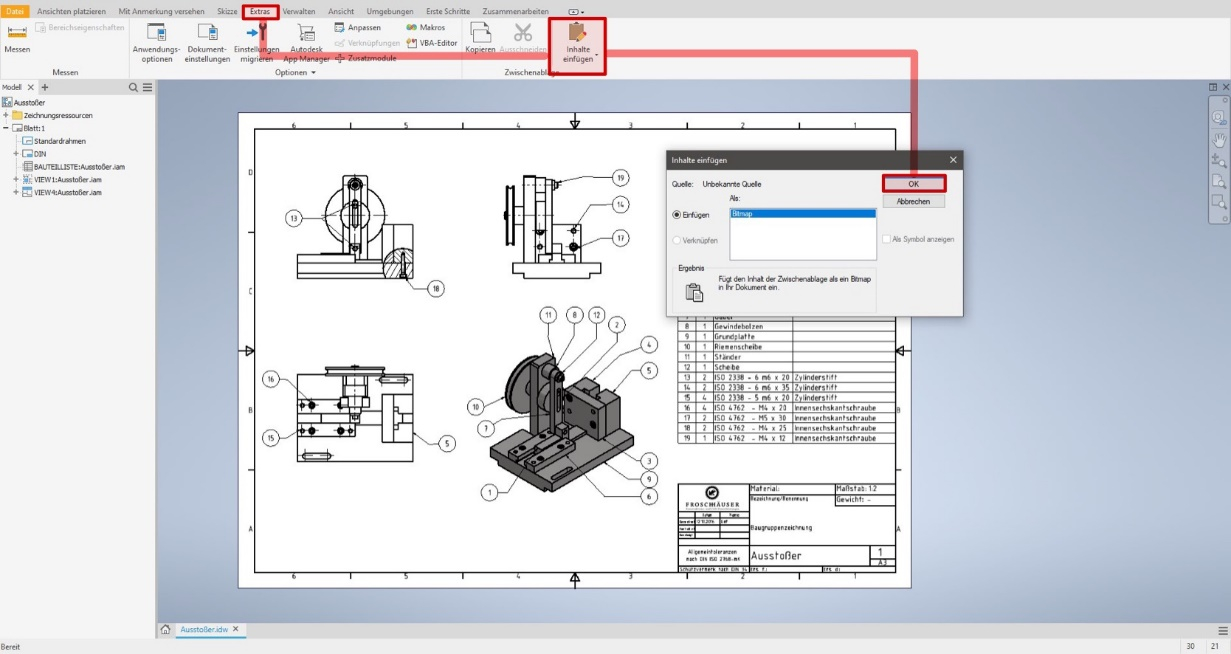Viewport: 1231px width, 654px height.
Task: Select the Zoom tool in navigation bar
Action: [x=1218, y=159]
